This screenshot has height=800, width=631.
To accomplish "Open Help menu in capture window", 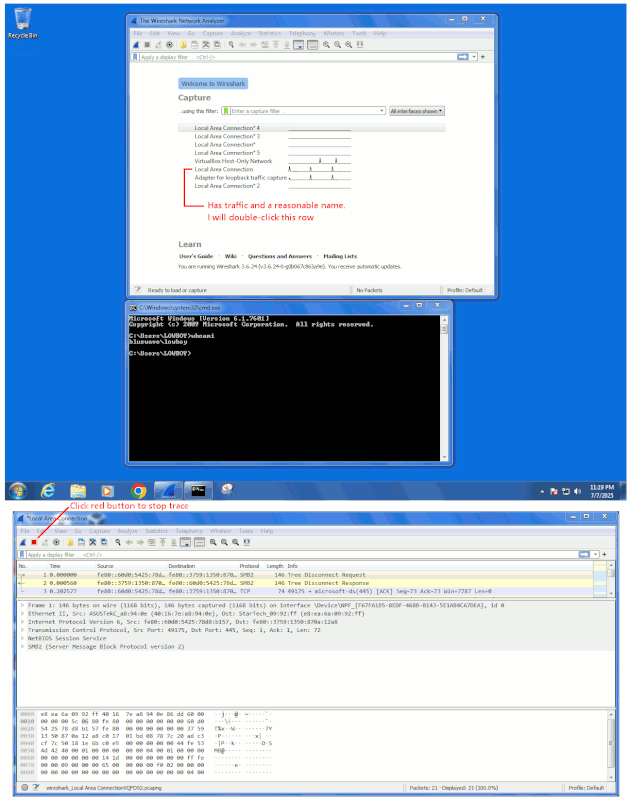I will tap(267, 531).
